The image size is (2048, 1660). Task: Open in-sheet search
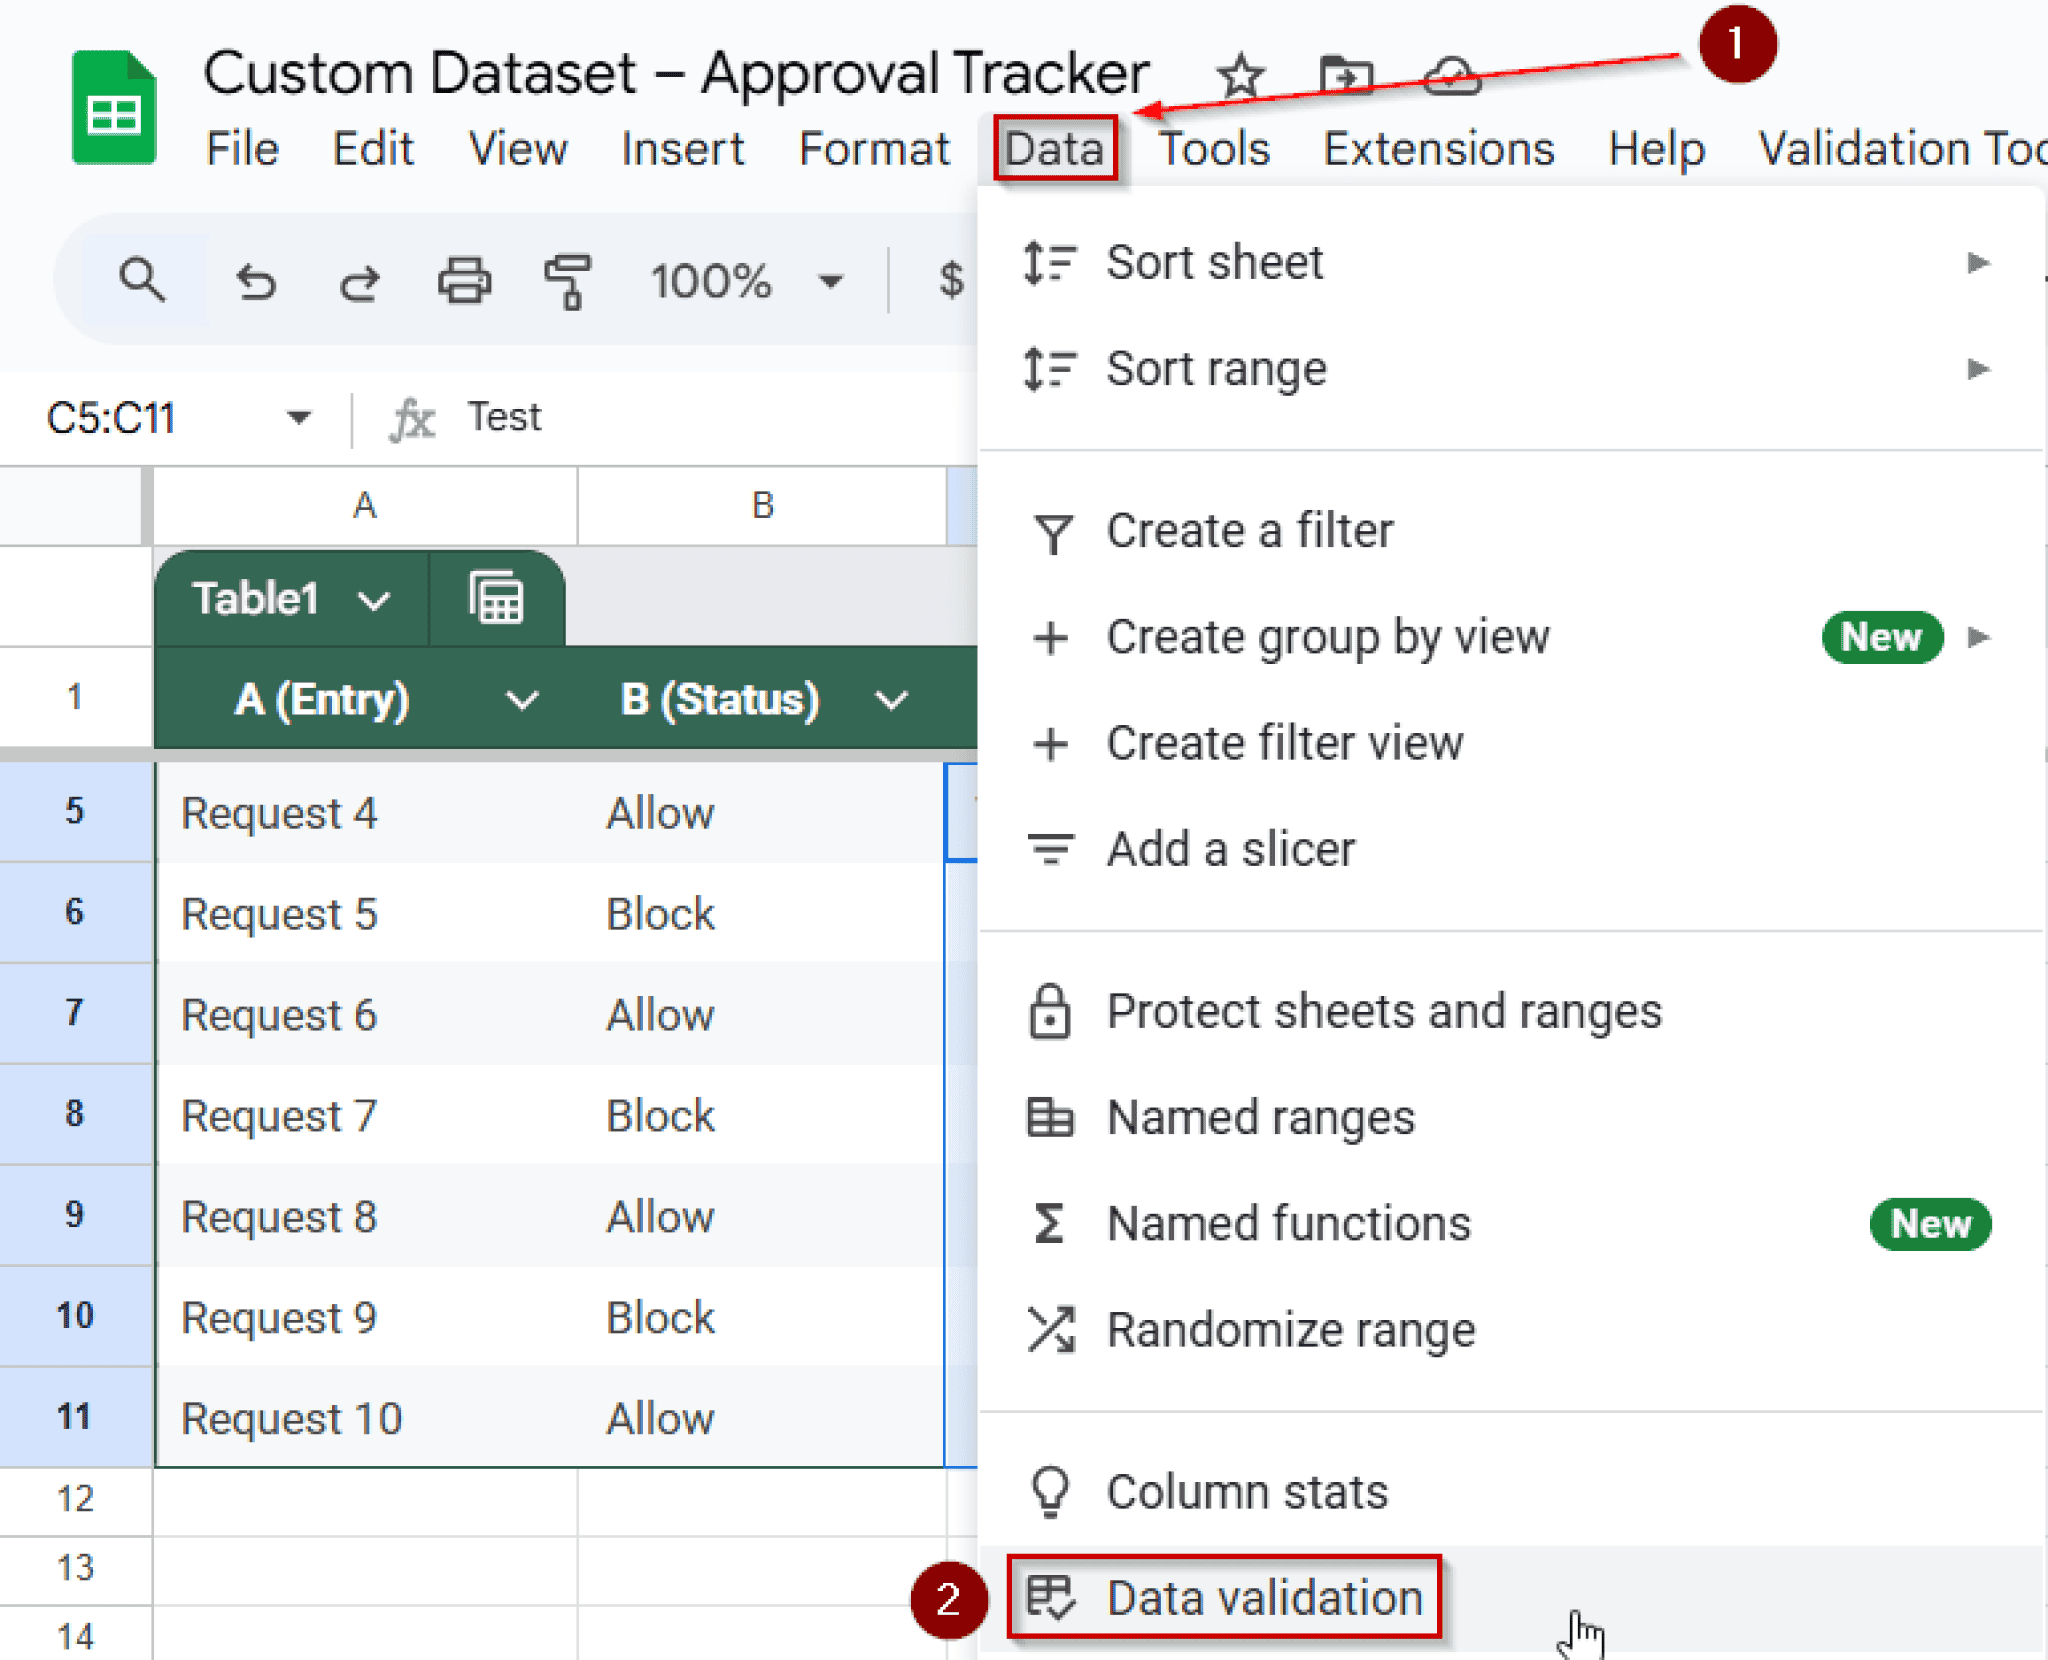point(143,281)
